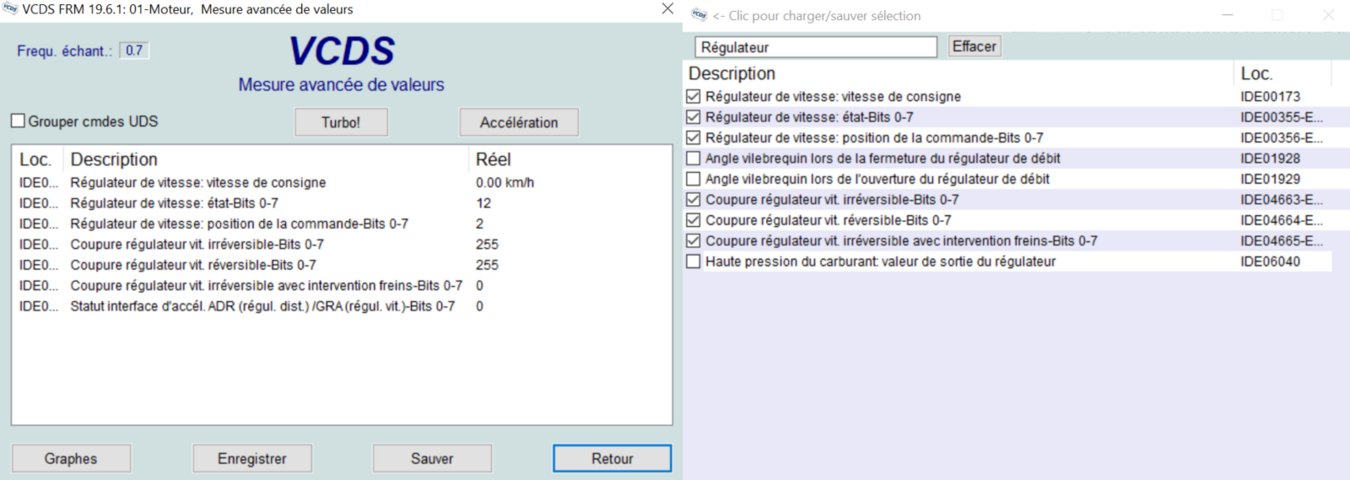Uncheck Régulateur de vitesse: vitesse de consigne
1350x480 pixels.
[694, 97]
